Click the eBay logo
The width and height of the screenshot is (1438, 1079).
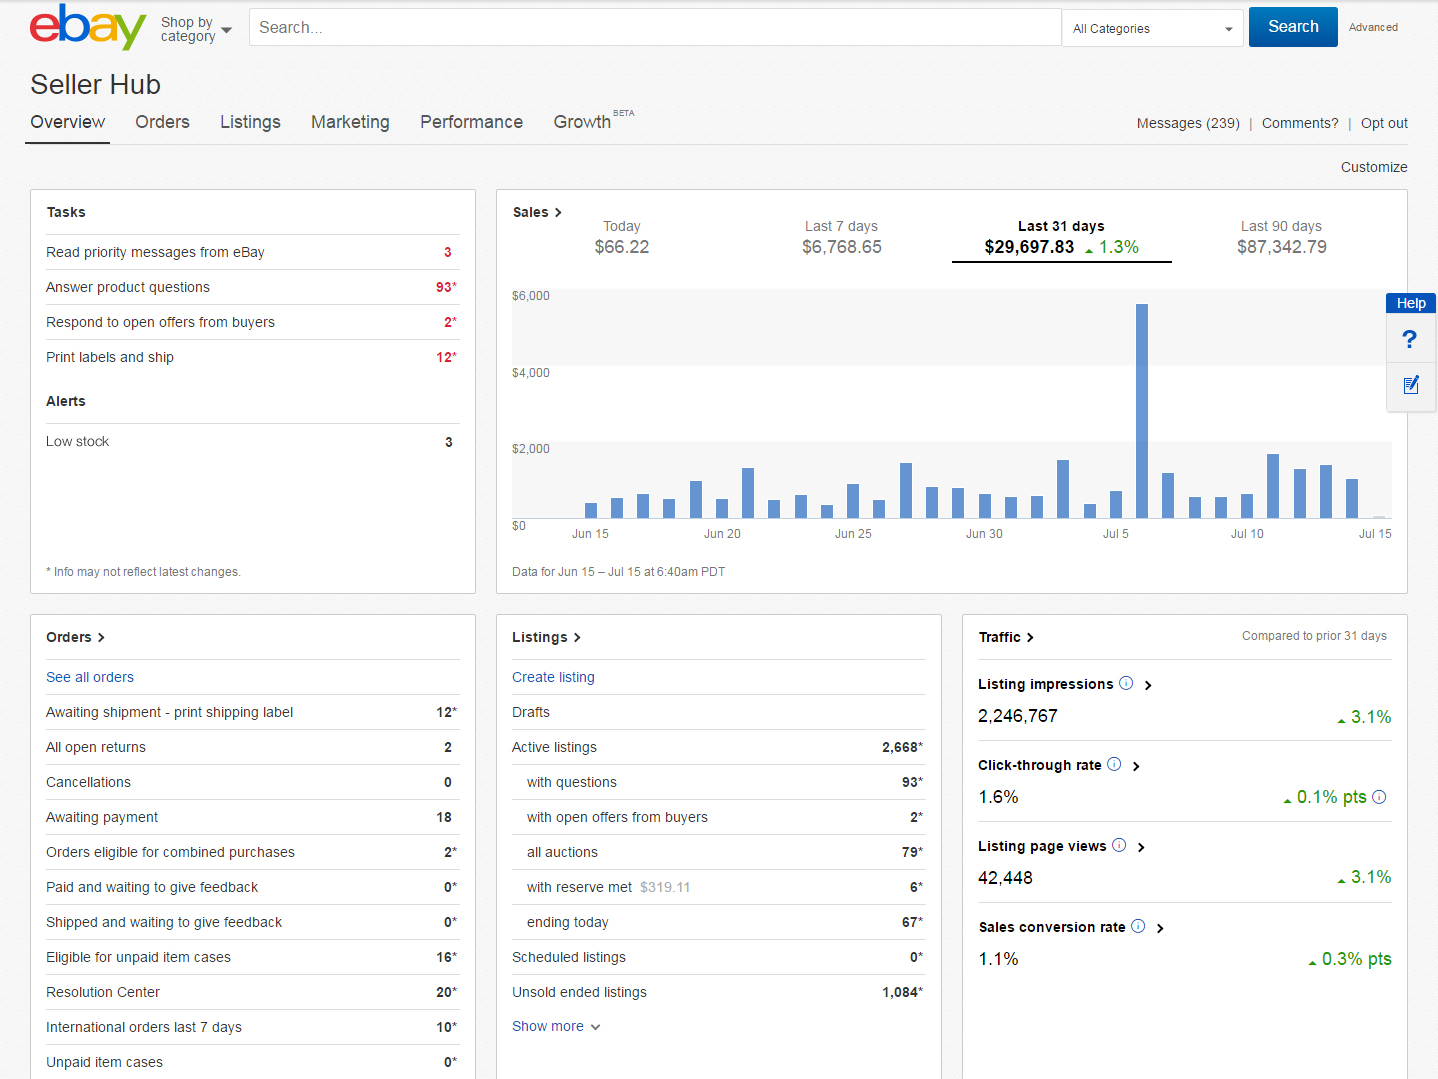click(x=88, y=27)
